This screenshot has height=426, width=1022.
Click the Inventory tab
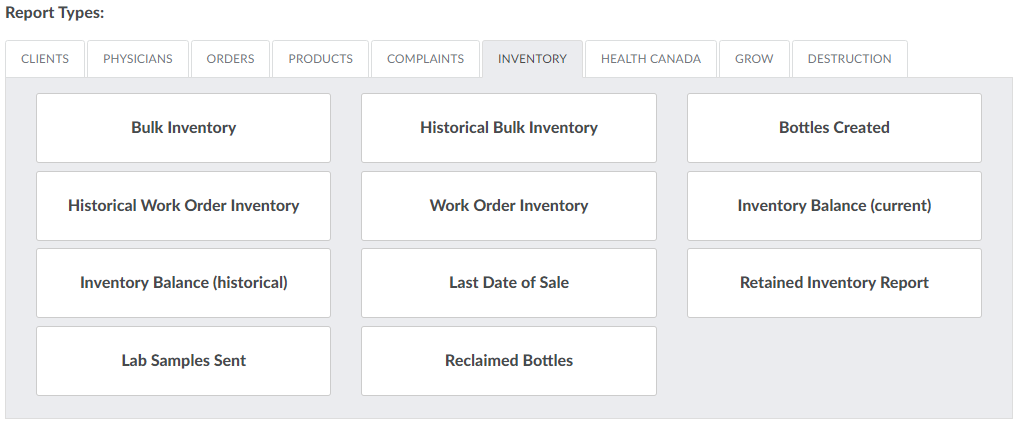(x=532, y=59)
